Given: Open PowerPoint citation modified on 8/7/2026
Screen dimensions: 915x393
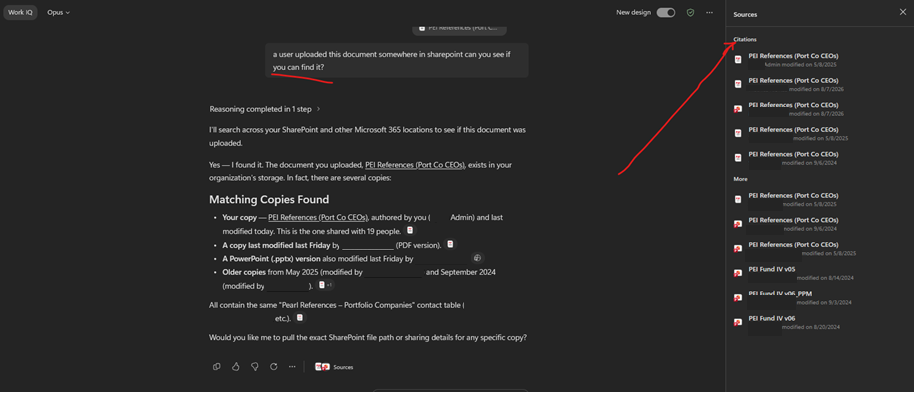Looking at the screenshot, I should coord(788,109).
